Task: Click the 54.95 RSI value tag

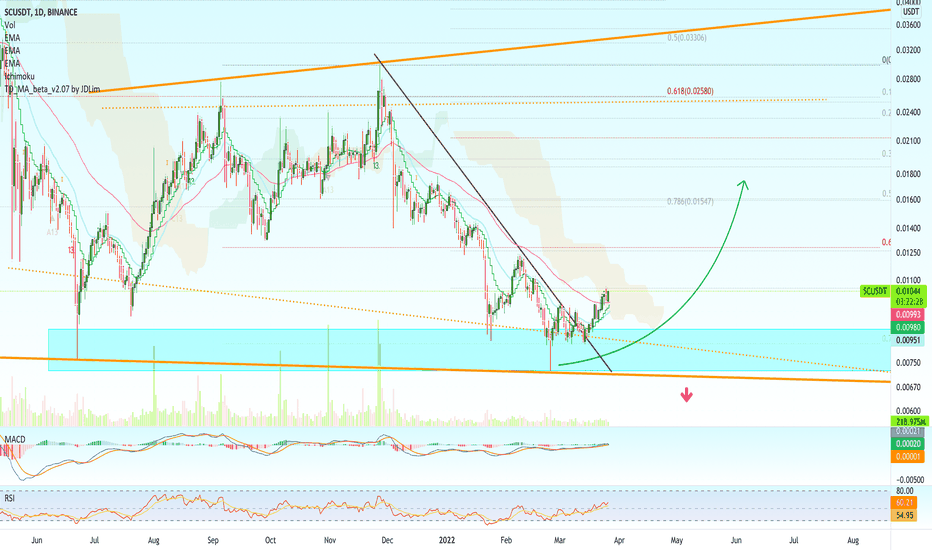Action: coord(905,515)
